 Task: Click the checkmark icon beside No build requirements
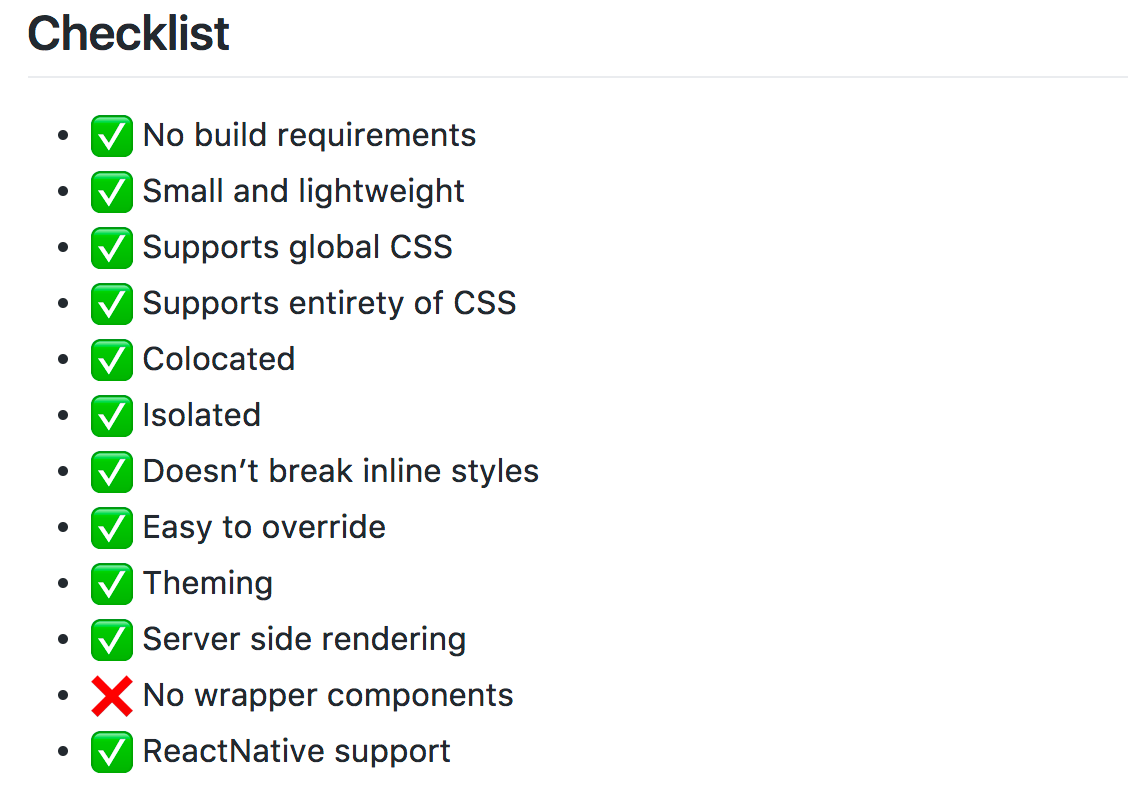tap(112, 136)
